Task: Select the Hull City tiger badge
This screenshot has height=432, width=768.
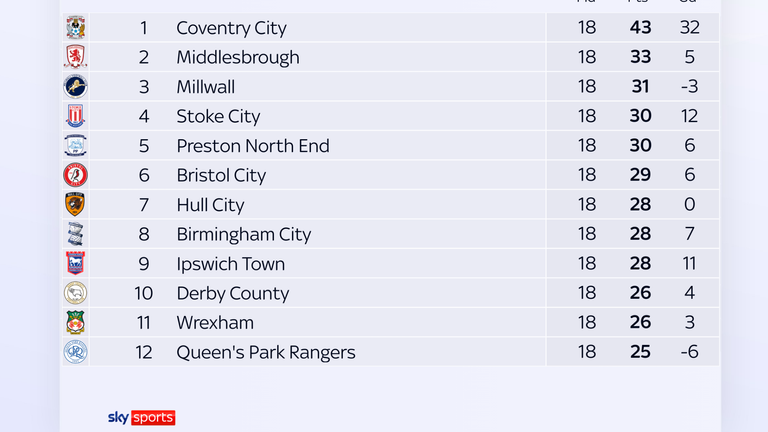Action: (75, 205)
